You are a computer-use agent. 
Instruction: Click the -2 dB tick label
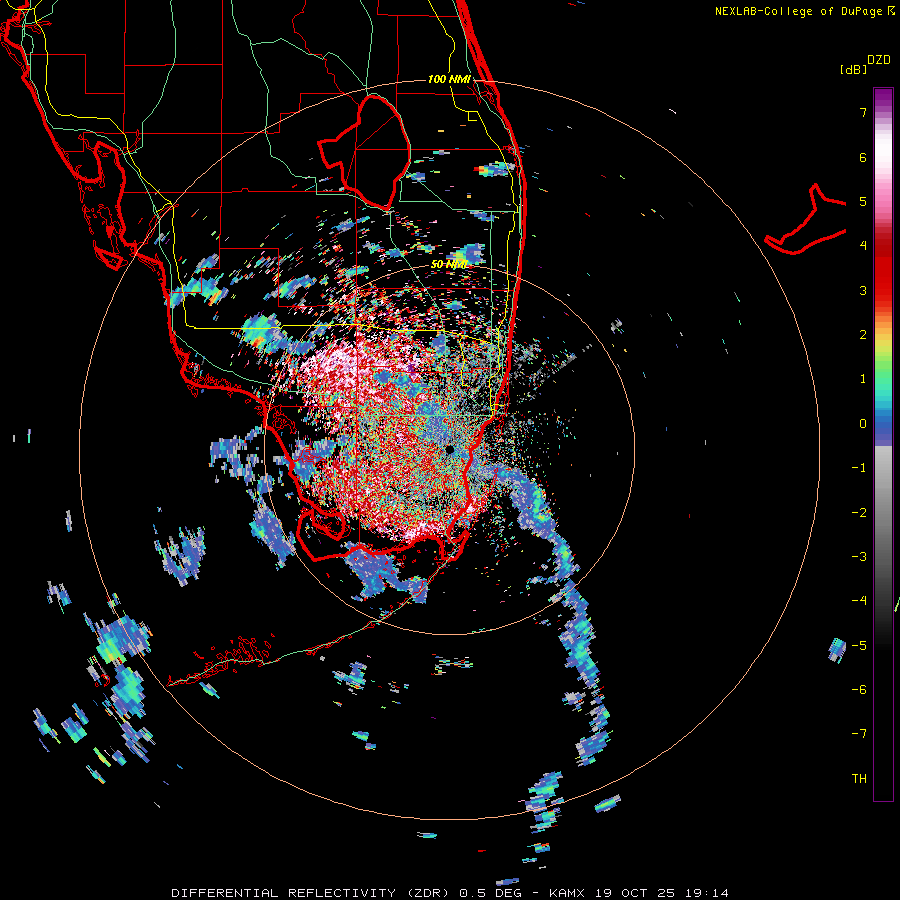[859, 513]
